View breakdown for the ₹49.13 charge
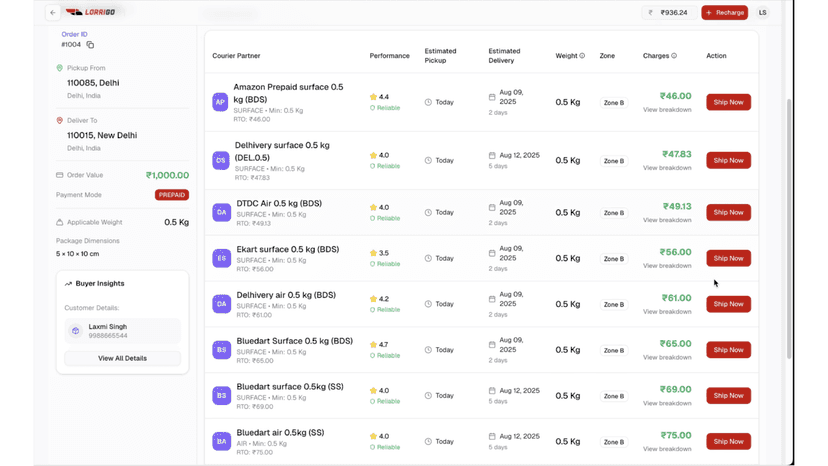The width and height of the screenshot is (828, 466). (x=667, y=220)
